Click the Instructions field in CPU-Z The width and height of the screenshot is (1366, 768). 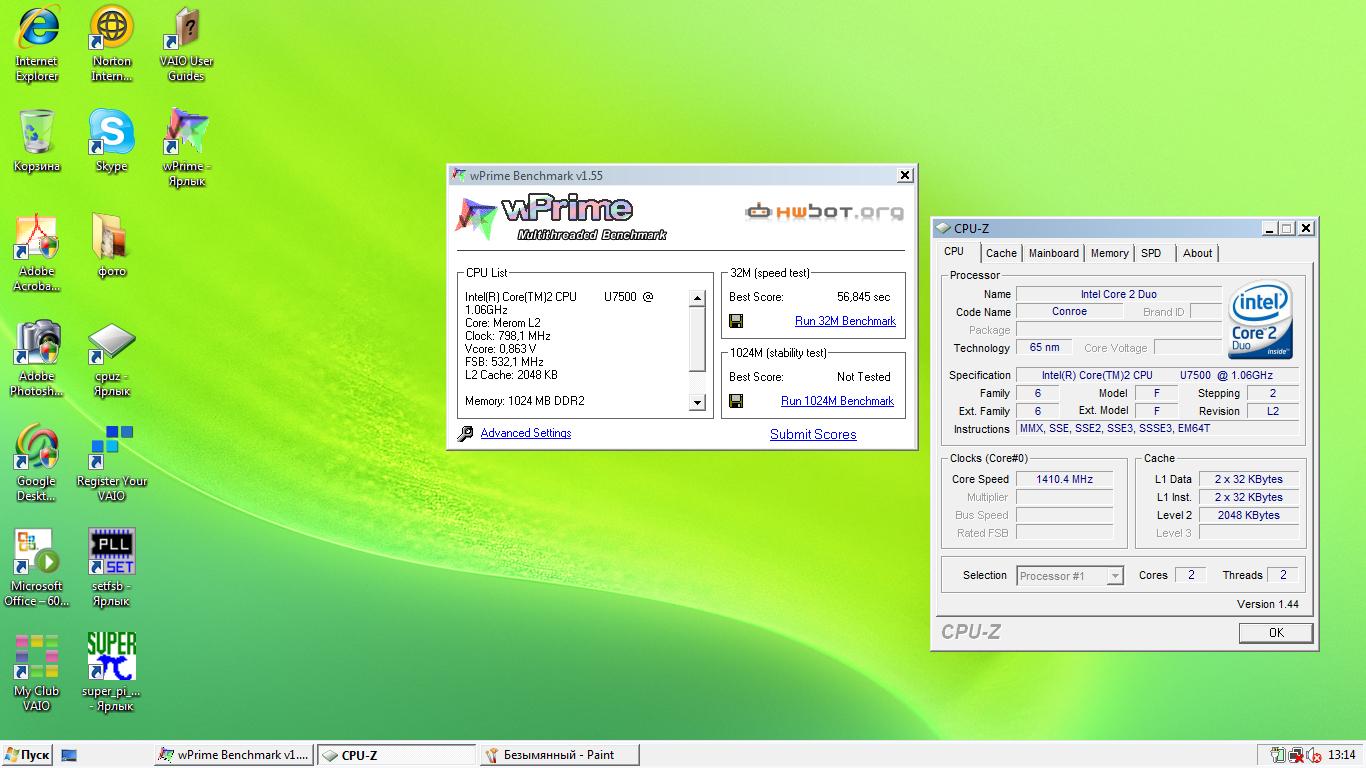[1157, 428]
